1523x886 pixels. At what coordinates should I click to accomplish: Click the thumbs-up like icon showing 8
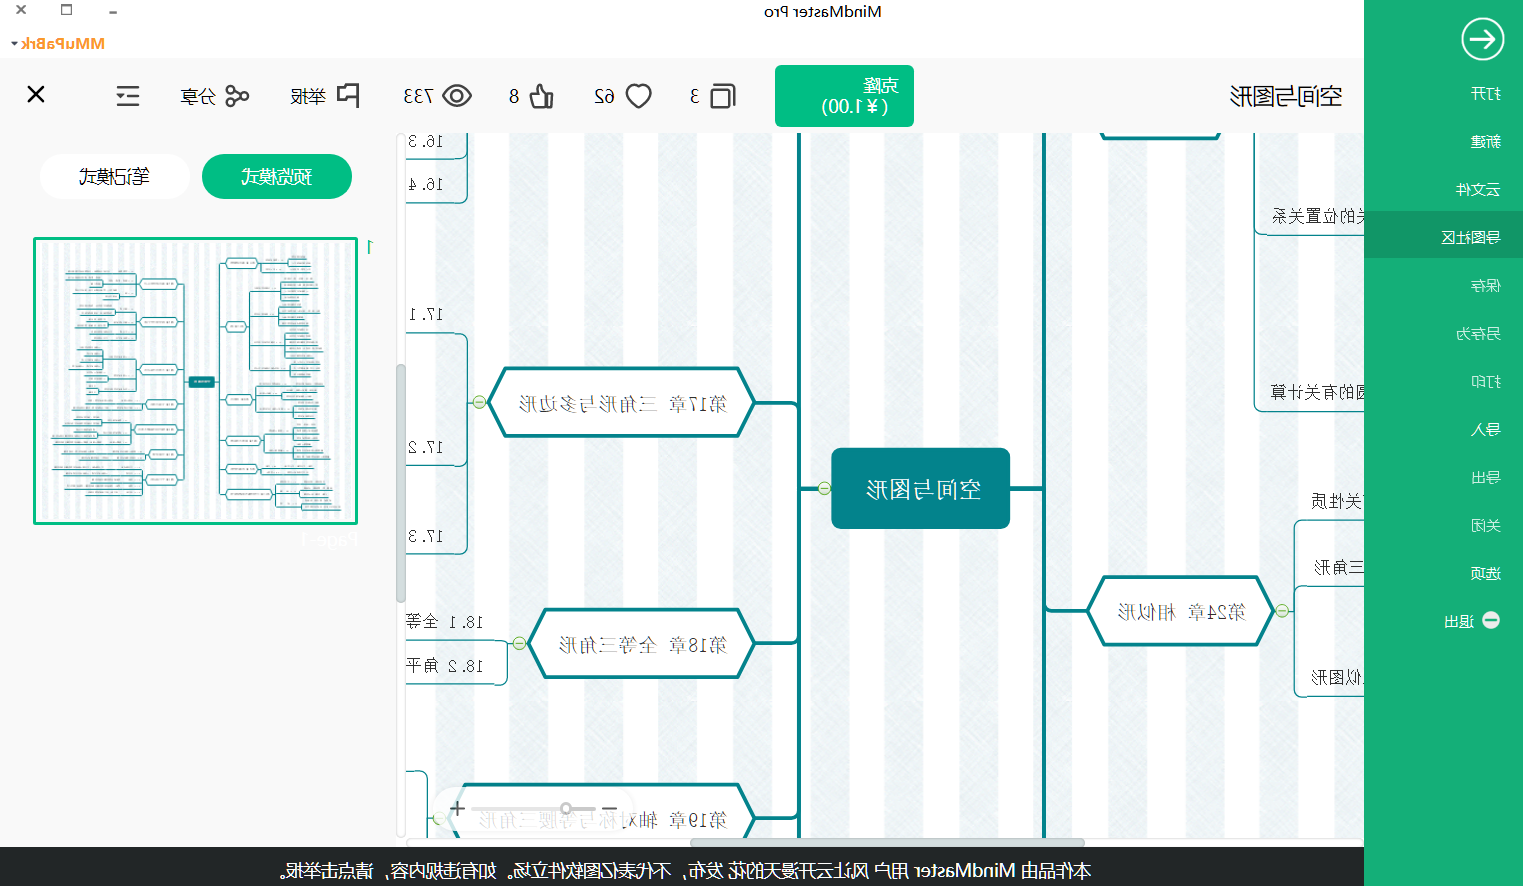coord(541,96)
